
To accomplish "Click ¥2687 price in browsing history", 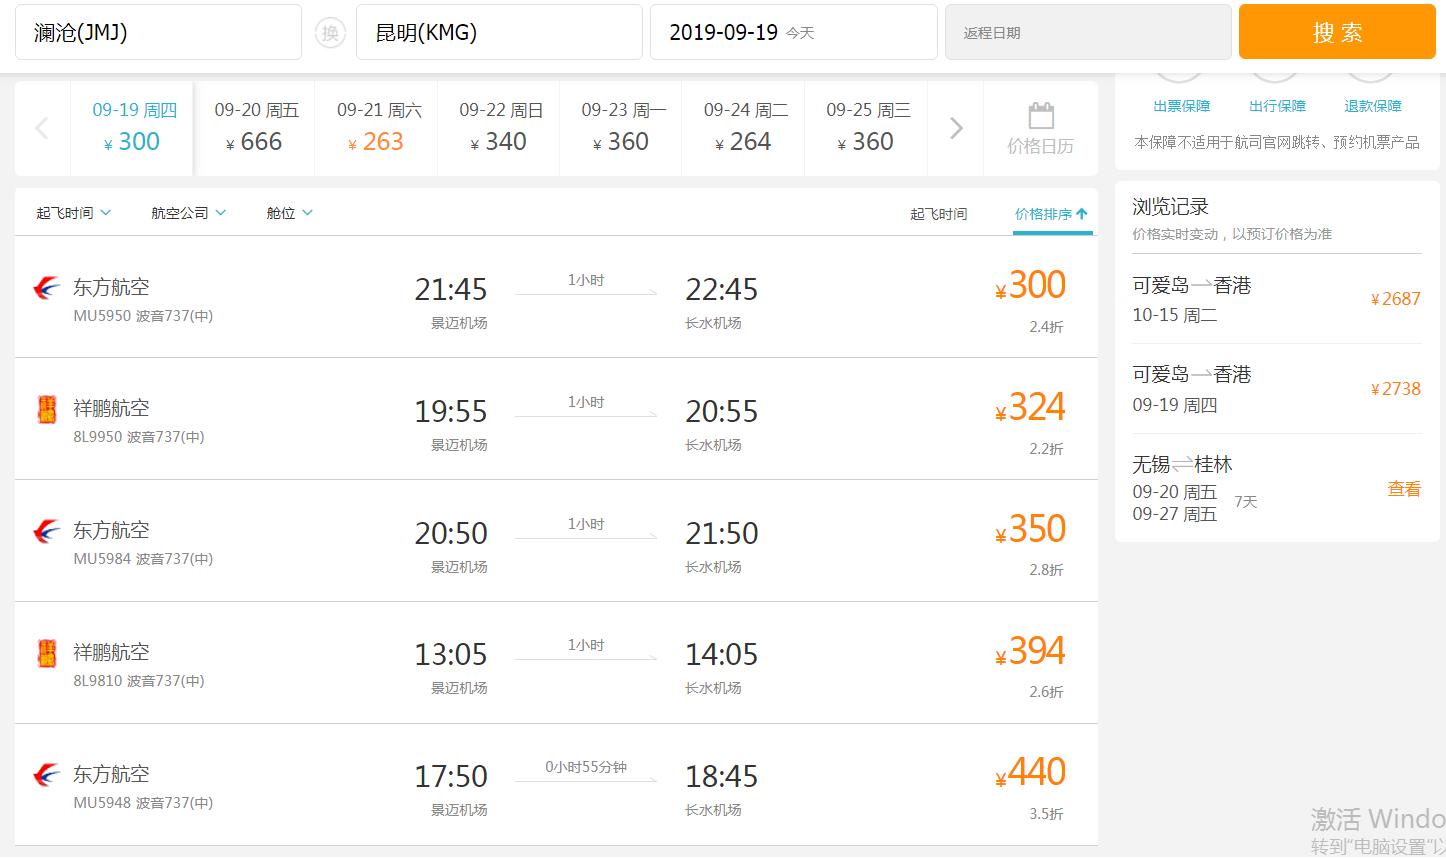I will (1396, 299).
